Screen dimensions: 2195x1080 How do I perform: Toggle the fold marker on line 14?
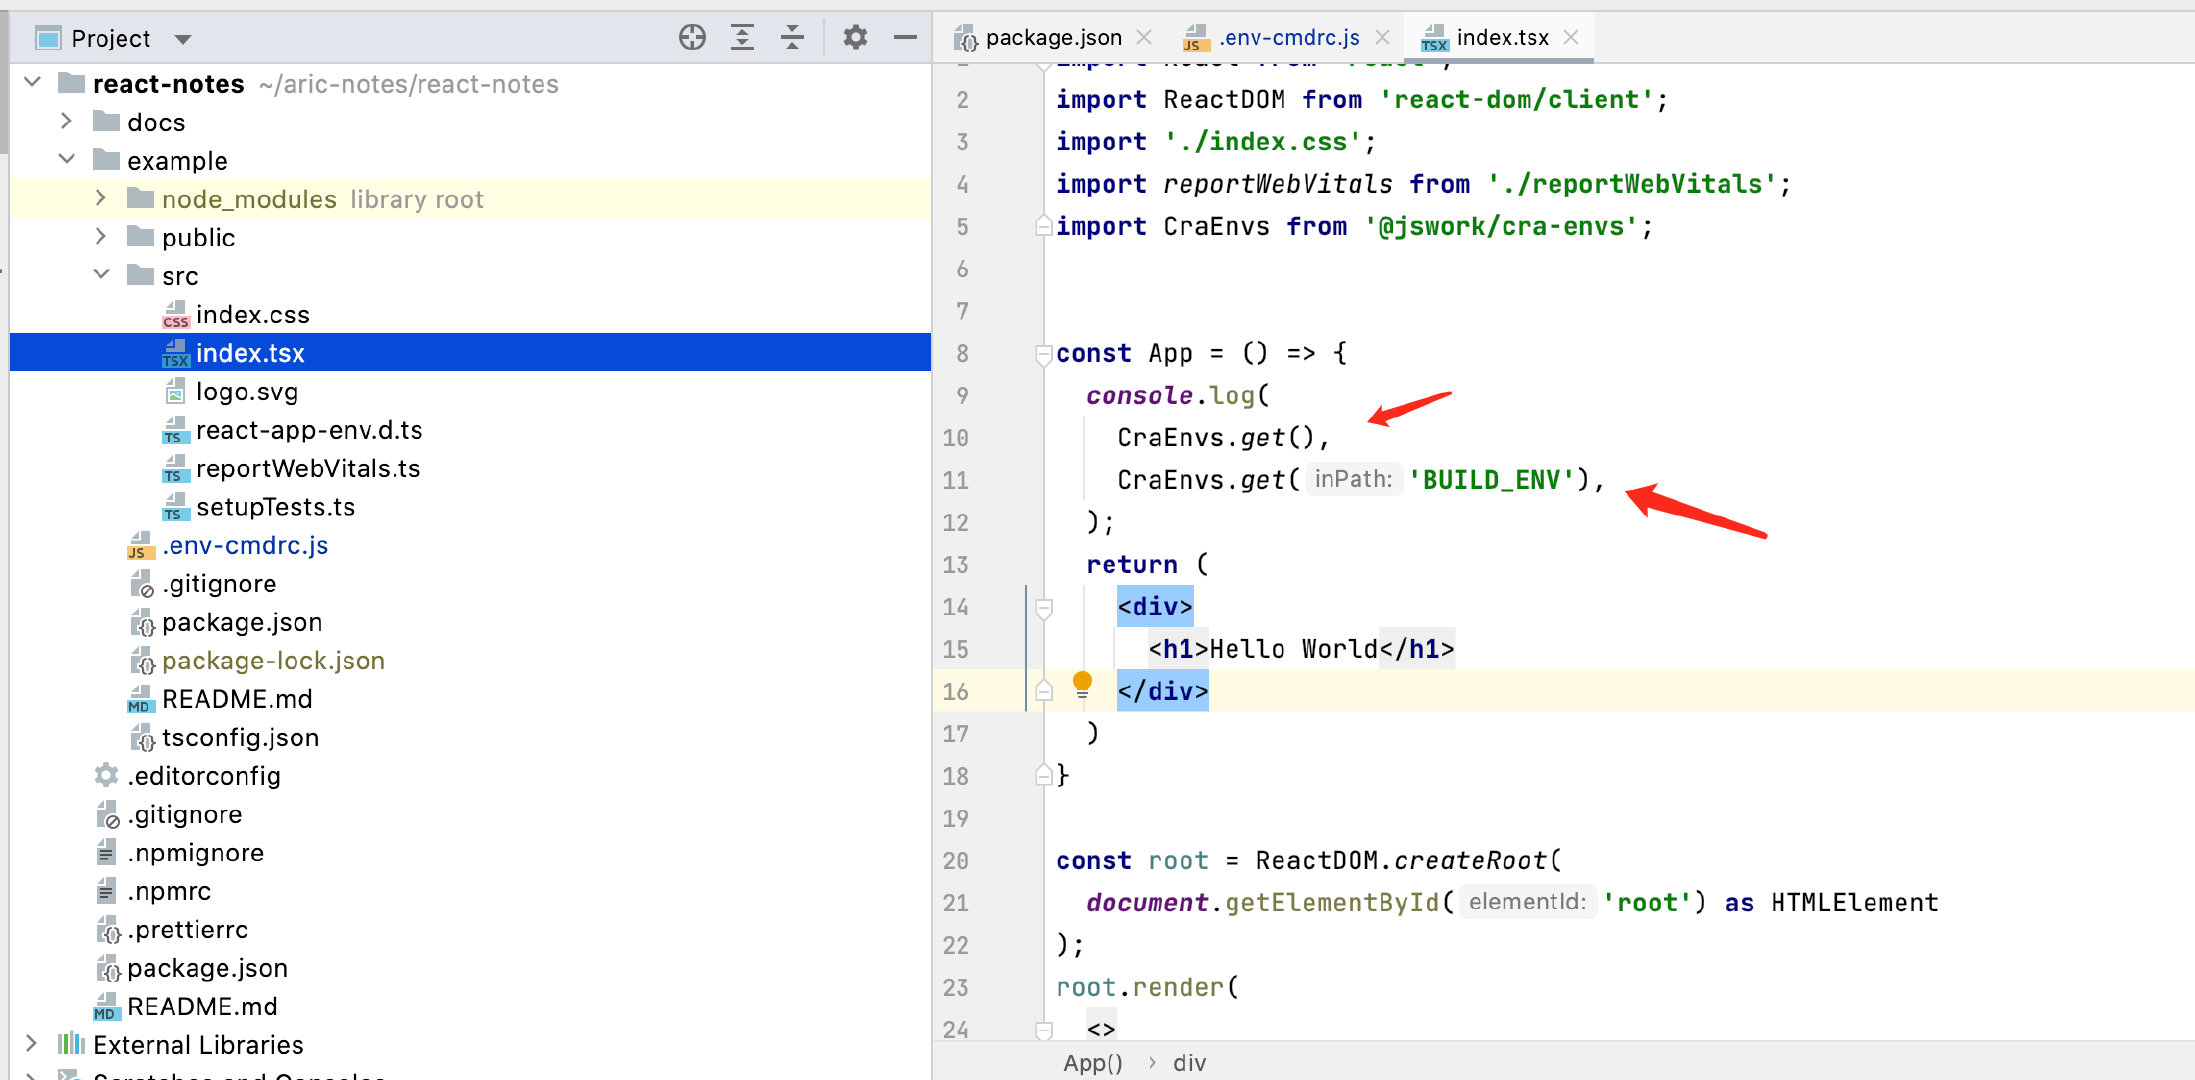[x=1043, y=607]
